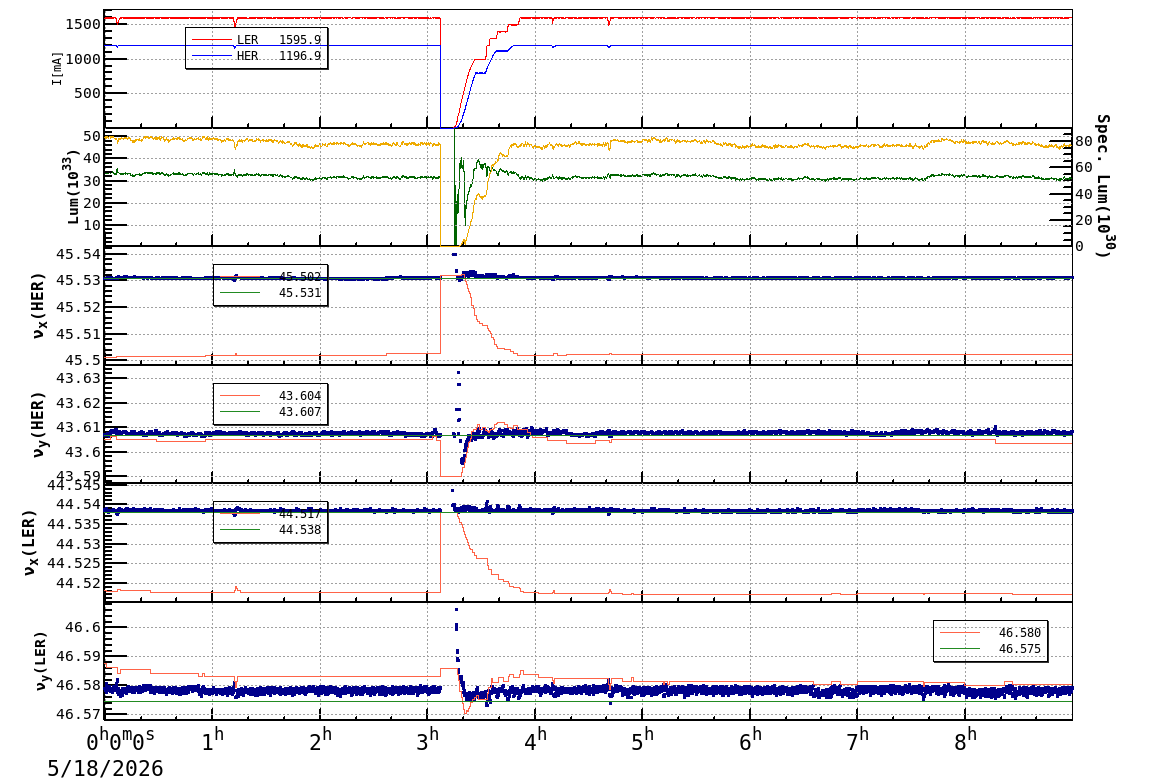Click the 46.6 axis tick

(x=83, y=628)
